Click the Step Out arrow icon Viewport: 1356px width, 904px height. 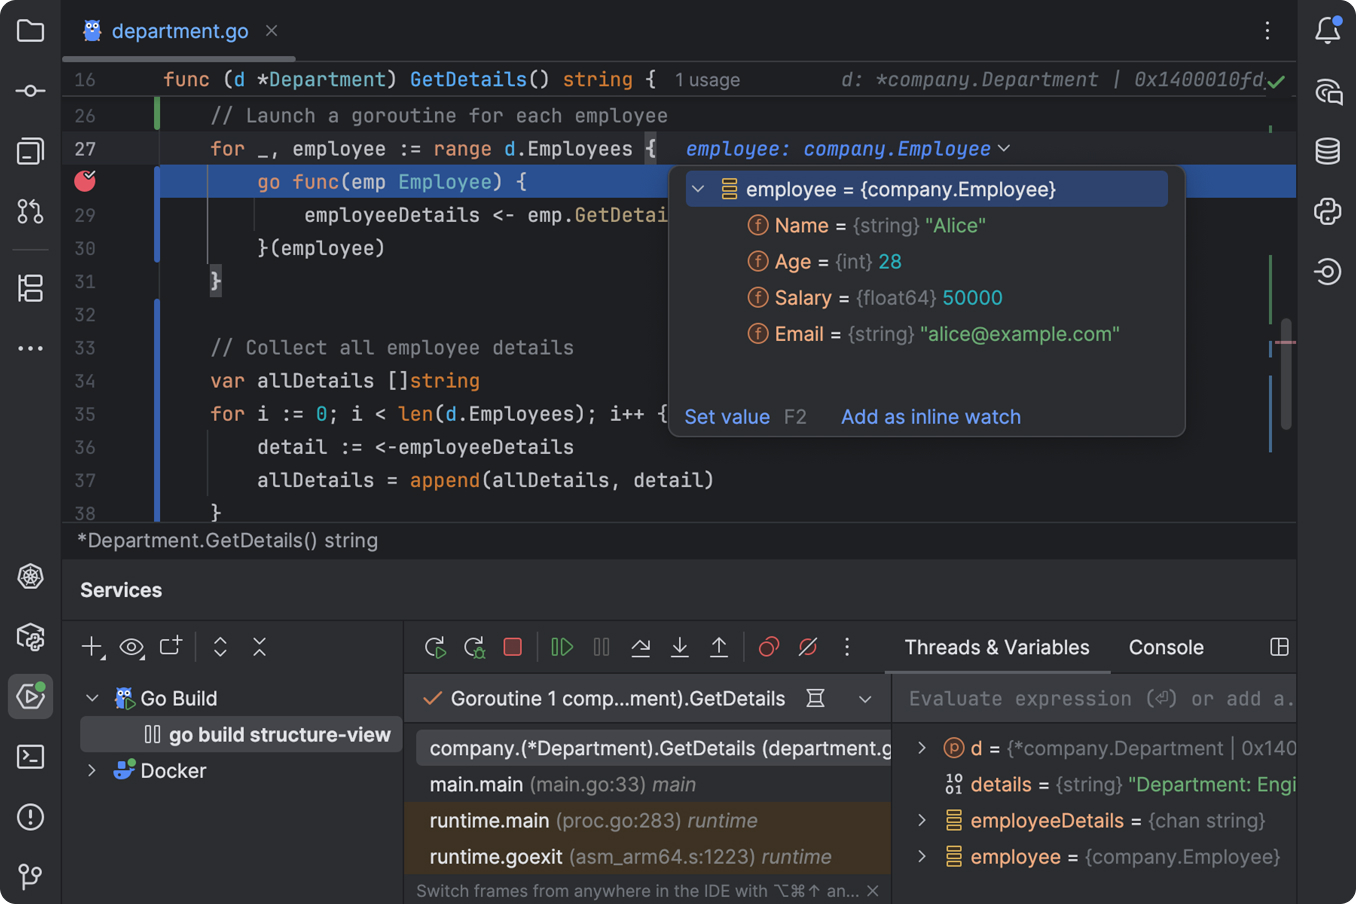click(719, 647)
